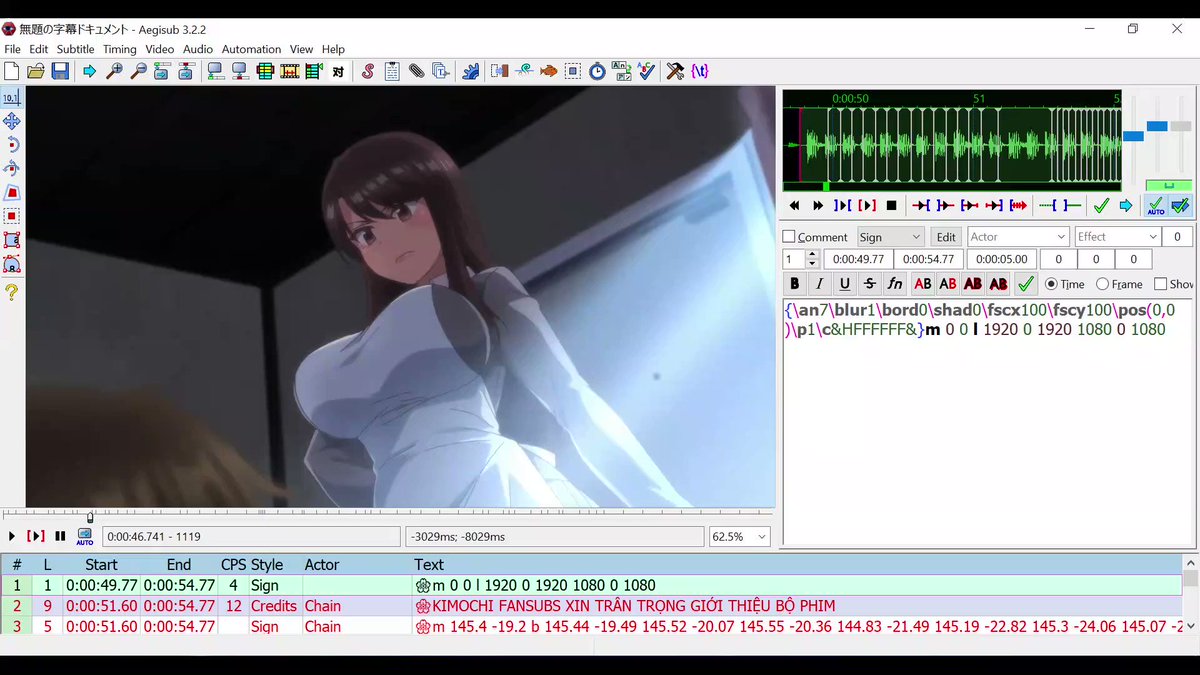This screenshot has height=675, width=1200.
Task: Toggle auto-advance to next line on commit
Action: click(x=1181, y=205)
